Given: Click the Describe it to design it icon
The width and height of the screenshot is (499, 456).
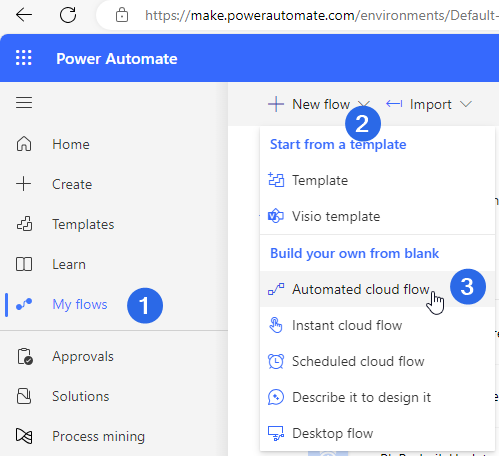Looking at the screenshot, I should 276,397.
